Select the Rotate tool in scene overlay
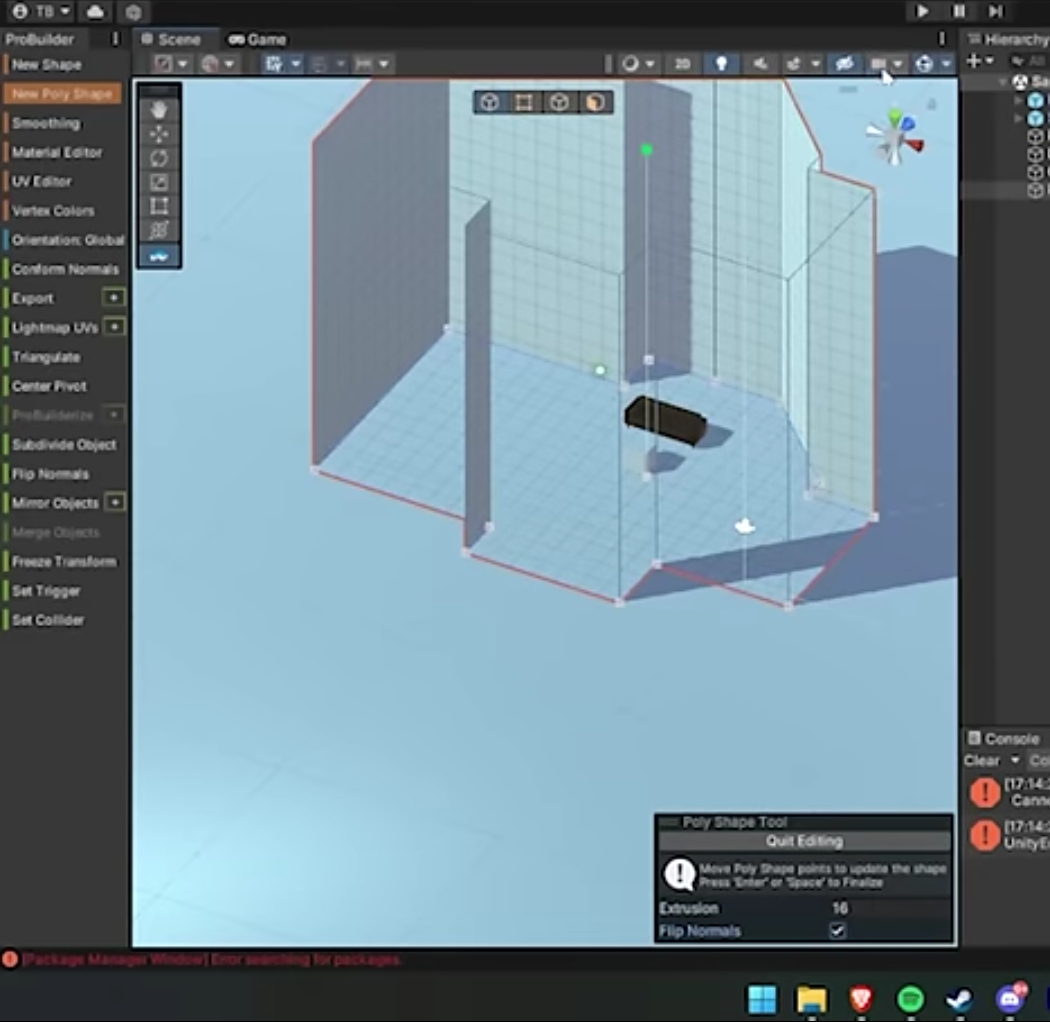 click(x=159, y=158)
